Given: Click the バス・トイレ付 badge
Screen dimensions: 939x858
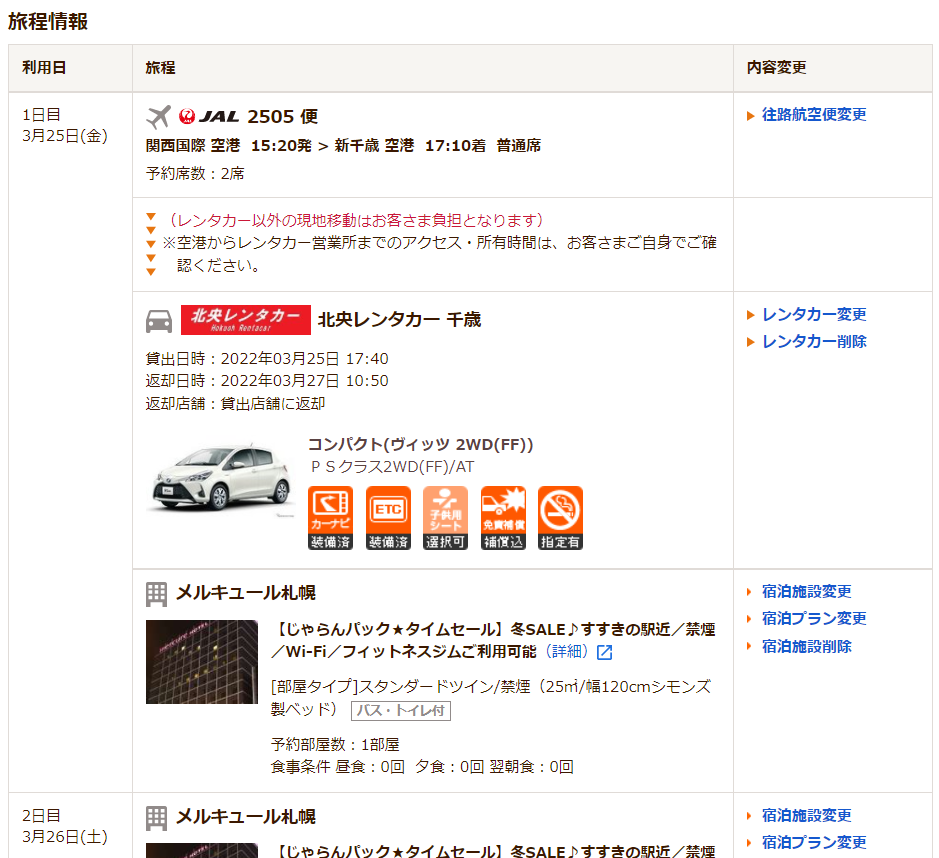Looking at the screenshot, I should [x=401, y=711].
